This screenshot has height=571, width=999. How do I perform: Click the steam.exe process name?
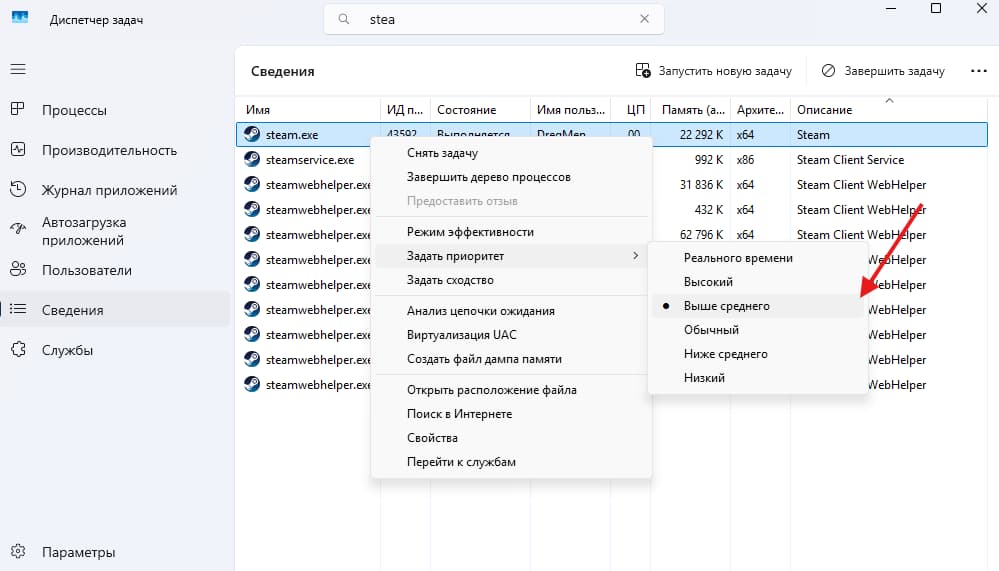[292, 134]
